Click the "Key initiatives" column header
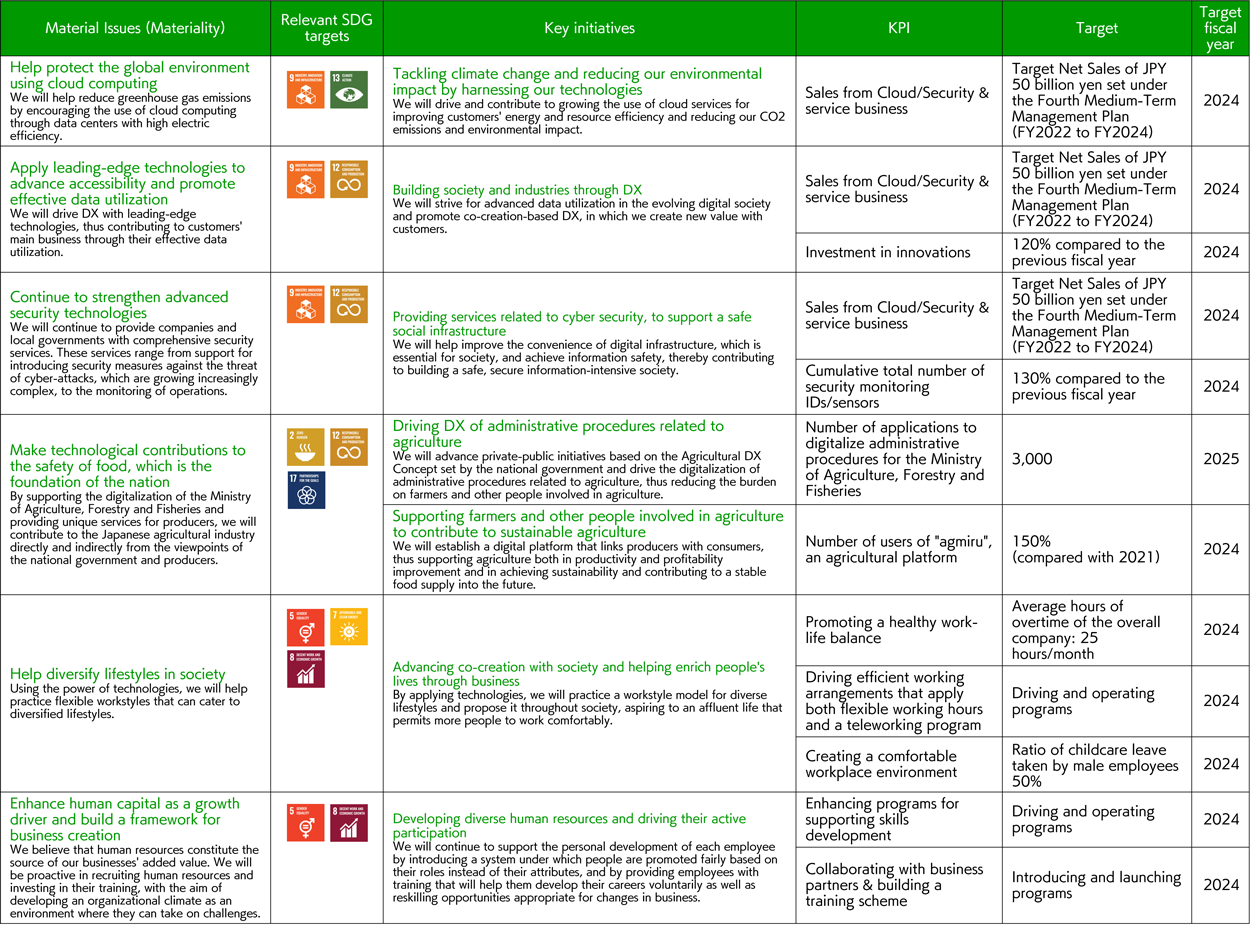Image resolution: width=1250 pixels, height=926 pixels. click(590, 28)
